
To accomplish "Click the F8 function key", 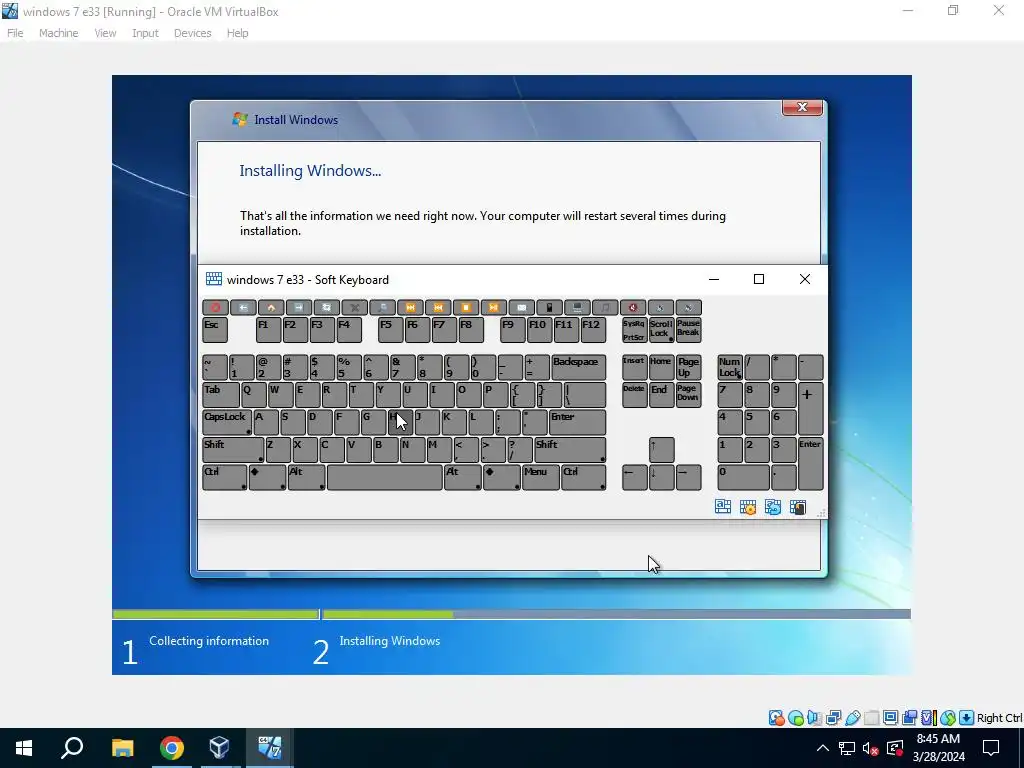I will point(471,330).
